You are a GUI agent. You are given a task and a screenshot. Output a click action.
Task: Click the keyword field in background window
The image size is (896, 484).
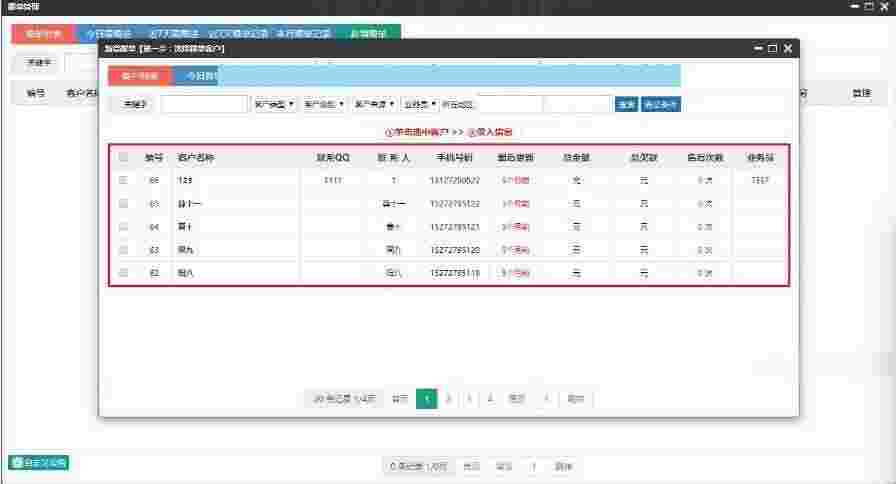click(x=80, y=62)
